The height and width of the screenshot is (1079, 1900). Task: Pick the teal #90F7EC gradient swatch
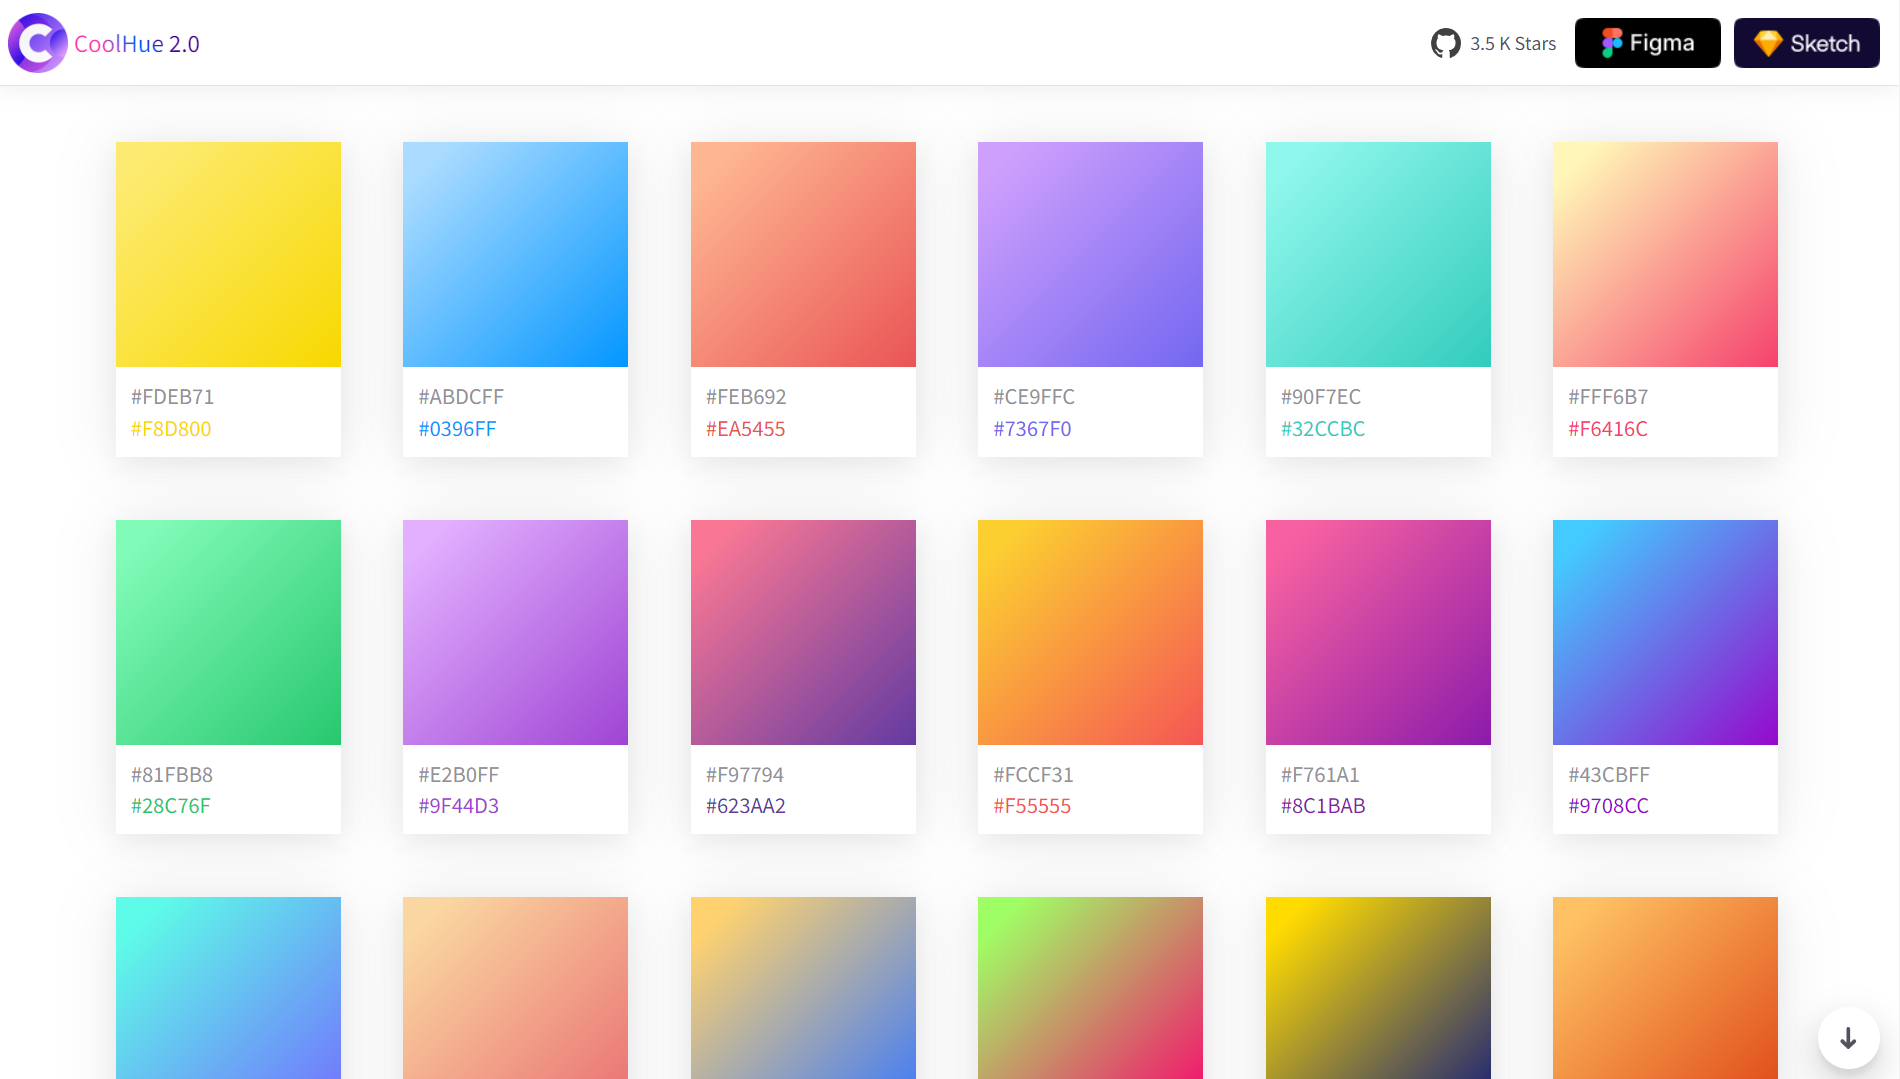tap(1378, 254)
